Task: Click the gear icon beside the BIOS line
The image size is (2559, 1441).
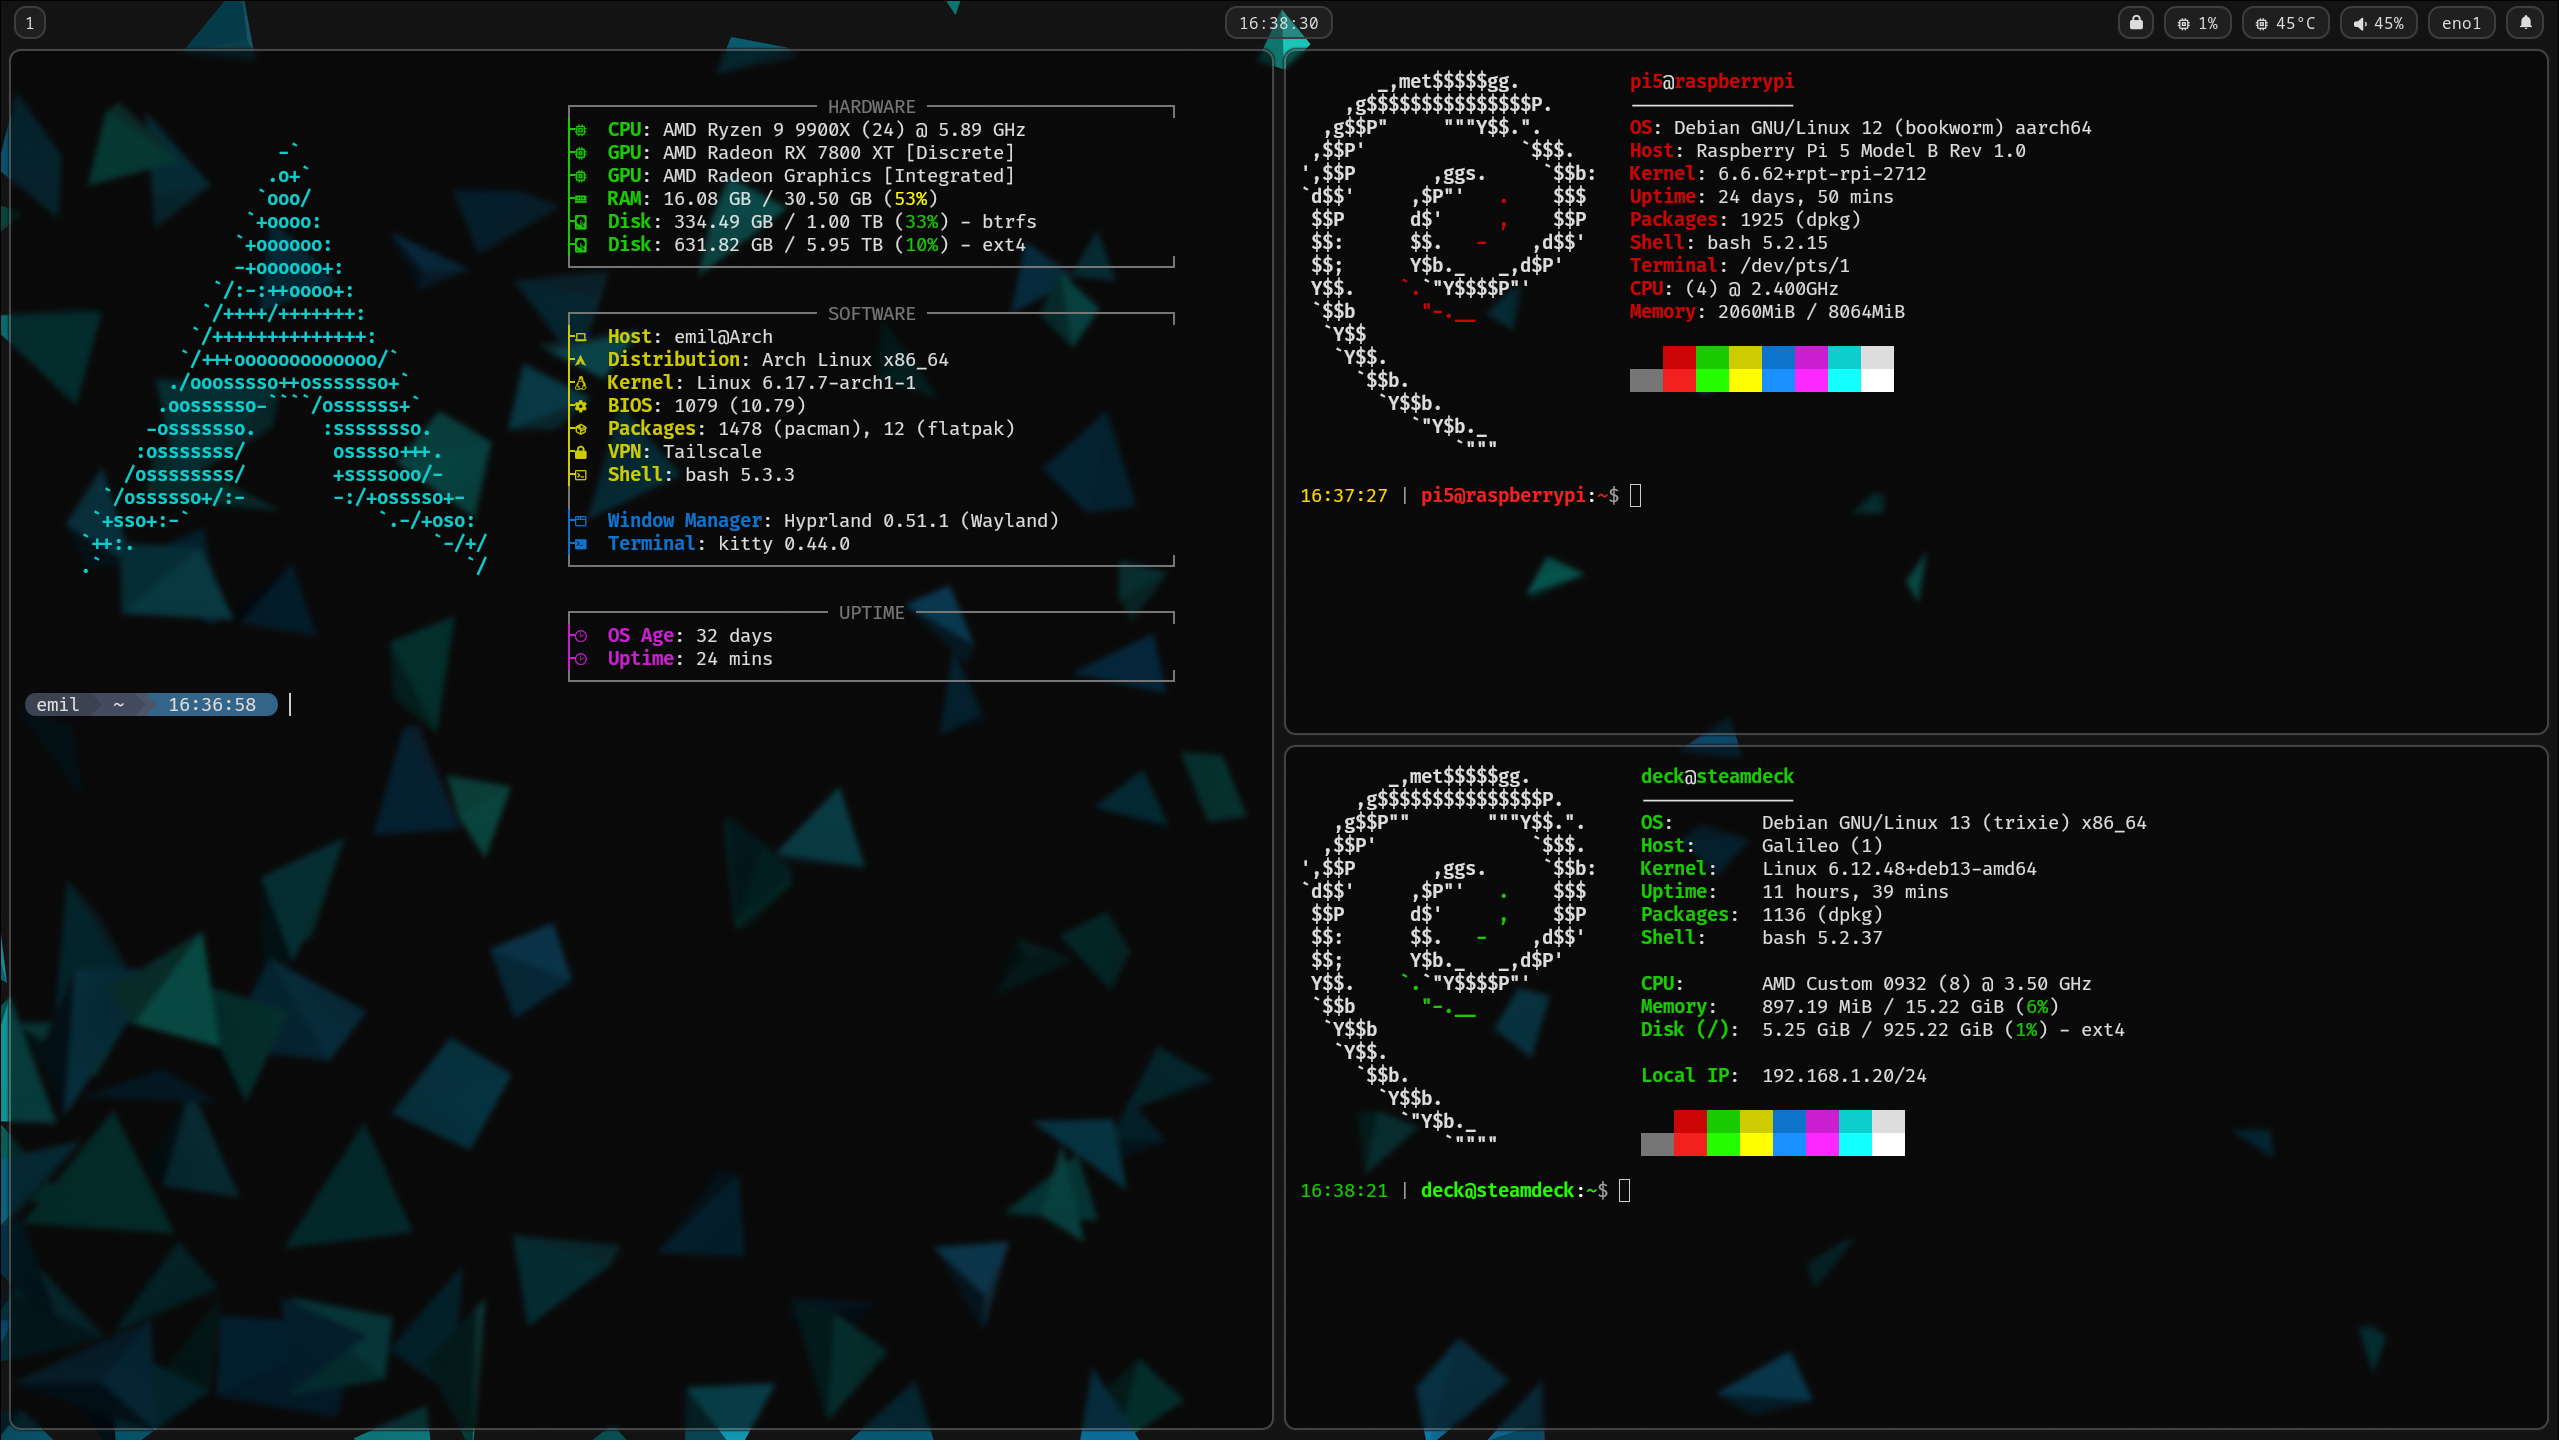Action: [580, 406]
